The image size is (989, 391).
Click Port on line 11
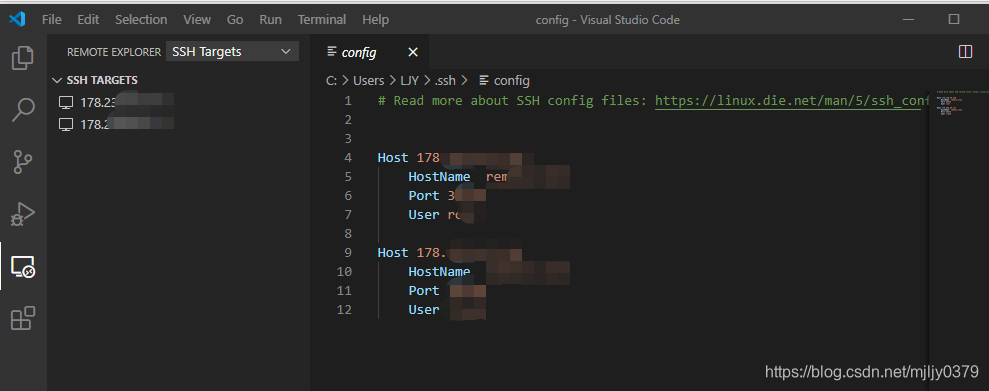tap(424, 291)
